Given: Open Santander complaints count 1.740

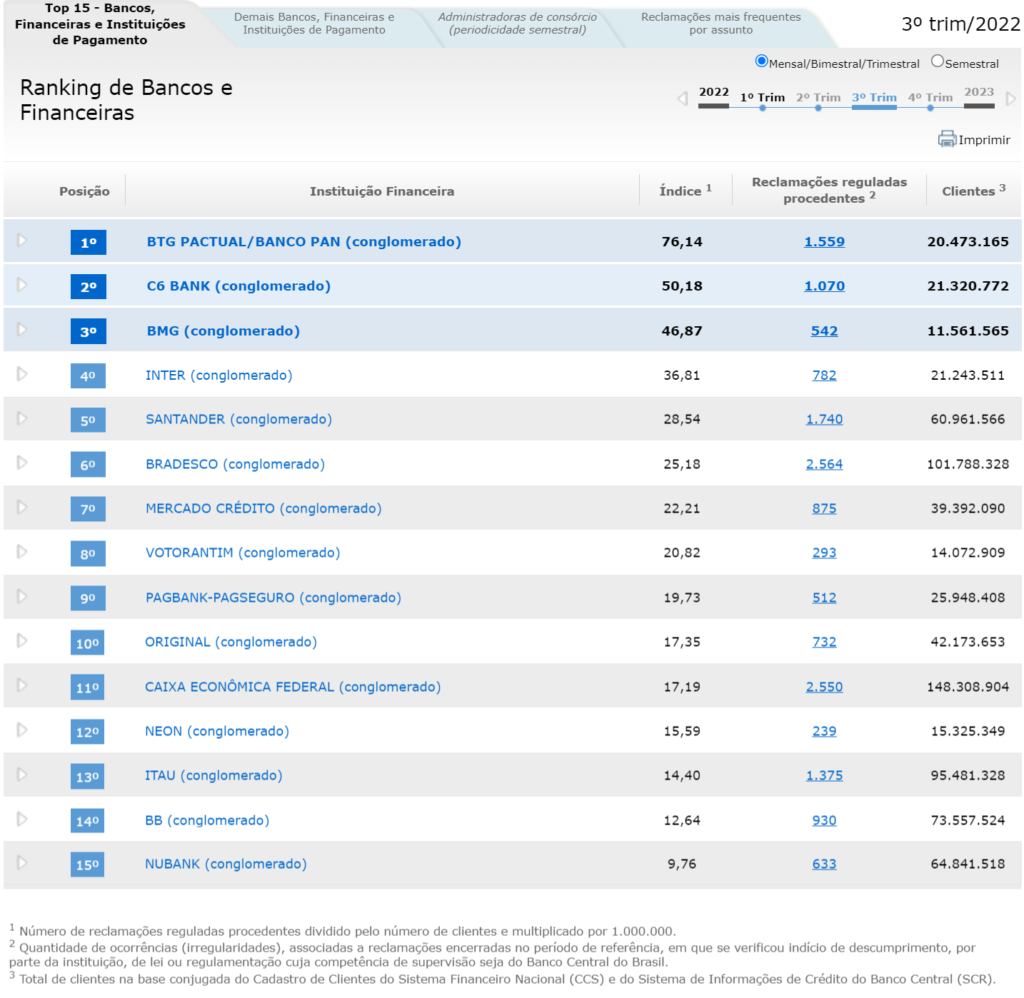Looking at the screenshot, I should pos(824,419).
